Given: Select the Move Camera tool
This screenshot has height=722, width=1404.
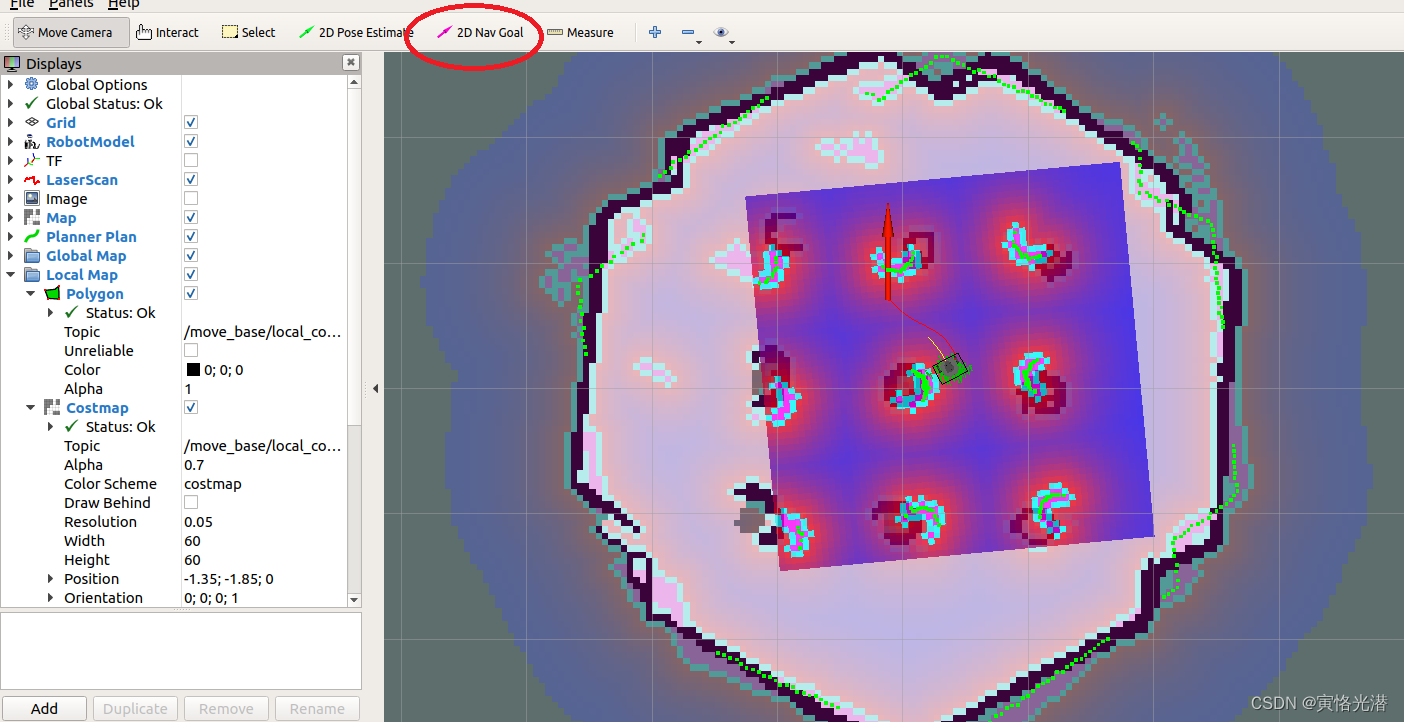Looking at the screenshot, I should [x=71, y=32].
